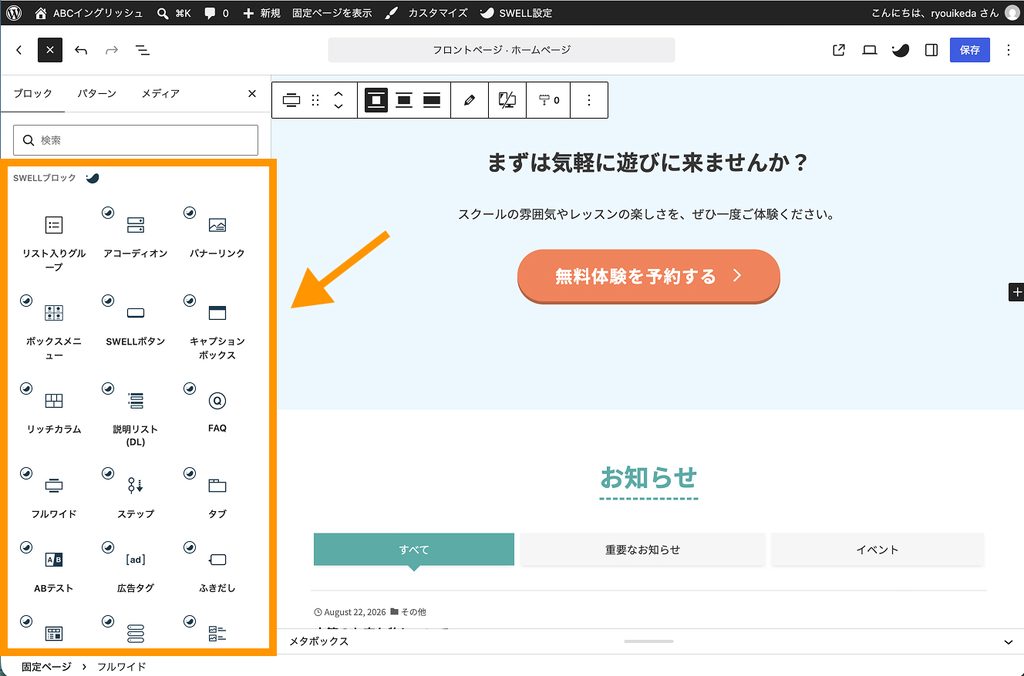Viewport: 1024px width, 676px height.
Task: Insert キャプションボックス block
Action: pos(217,330)
